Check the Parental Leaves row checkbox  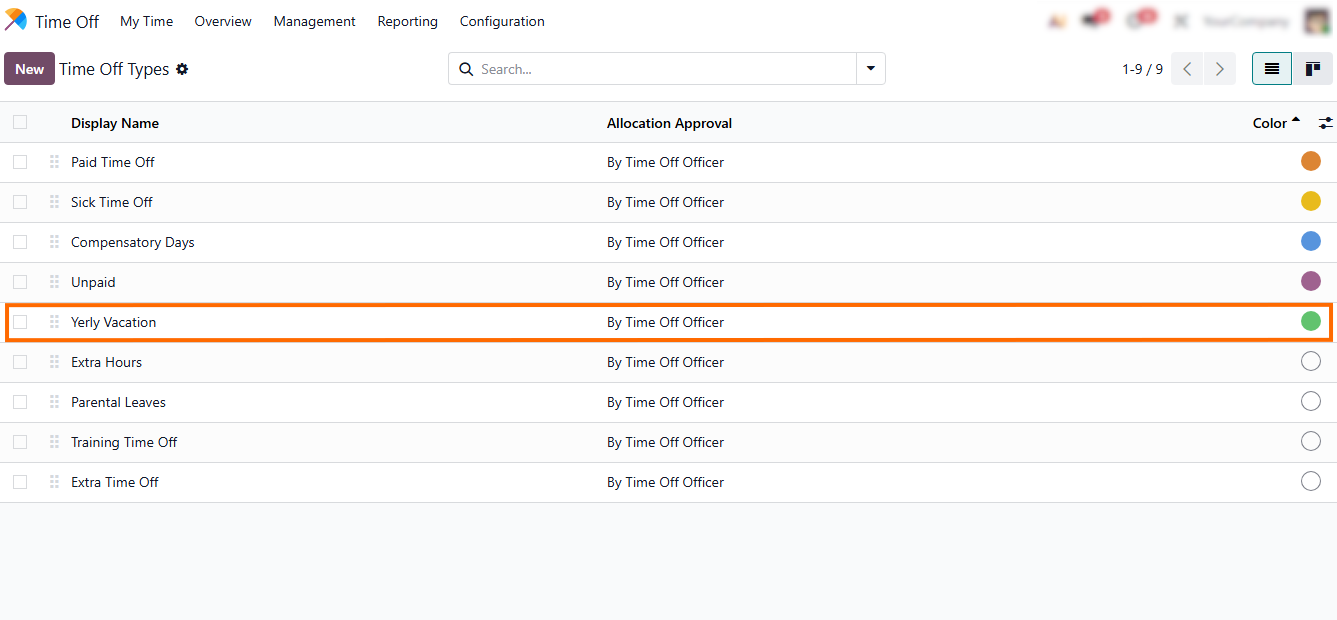point(20,402)
